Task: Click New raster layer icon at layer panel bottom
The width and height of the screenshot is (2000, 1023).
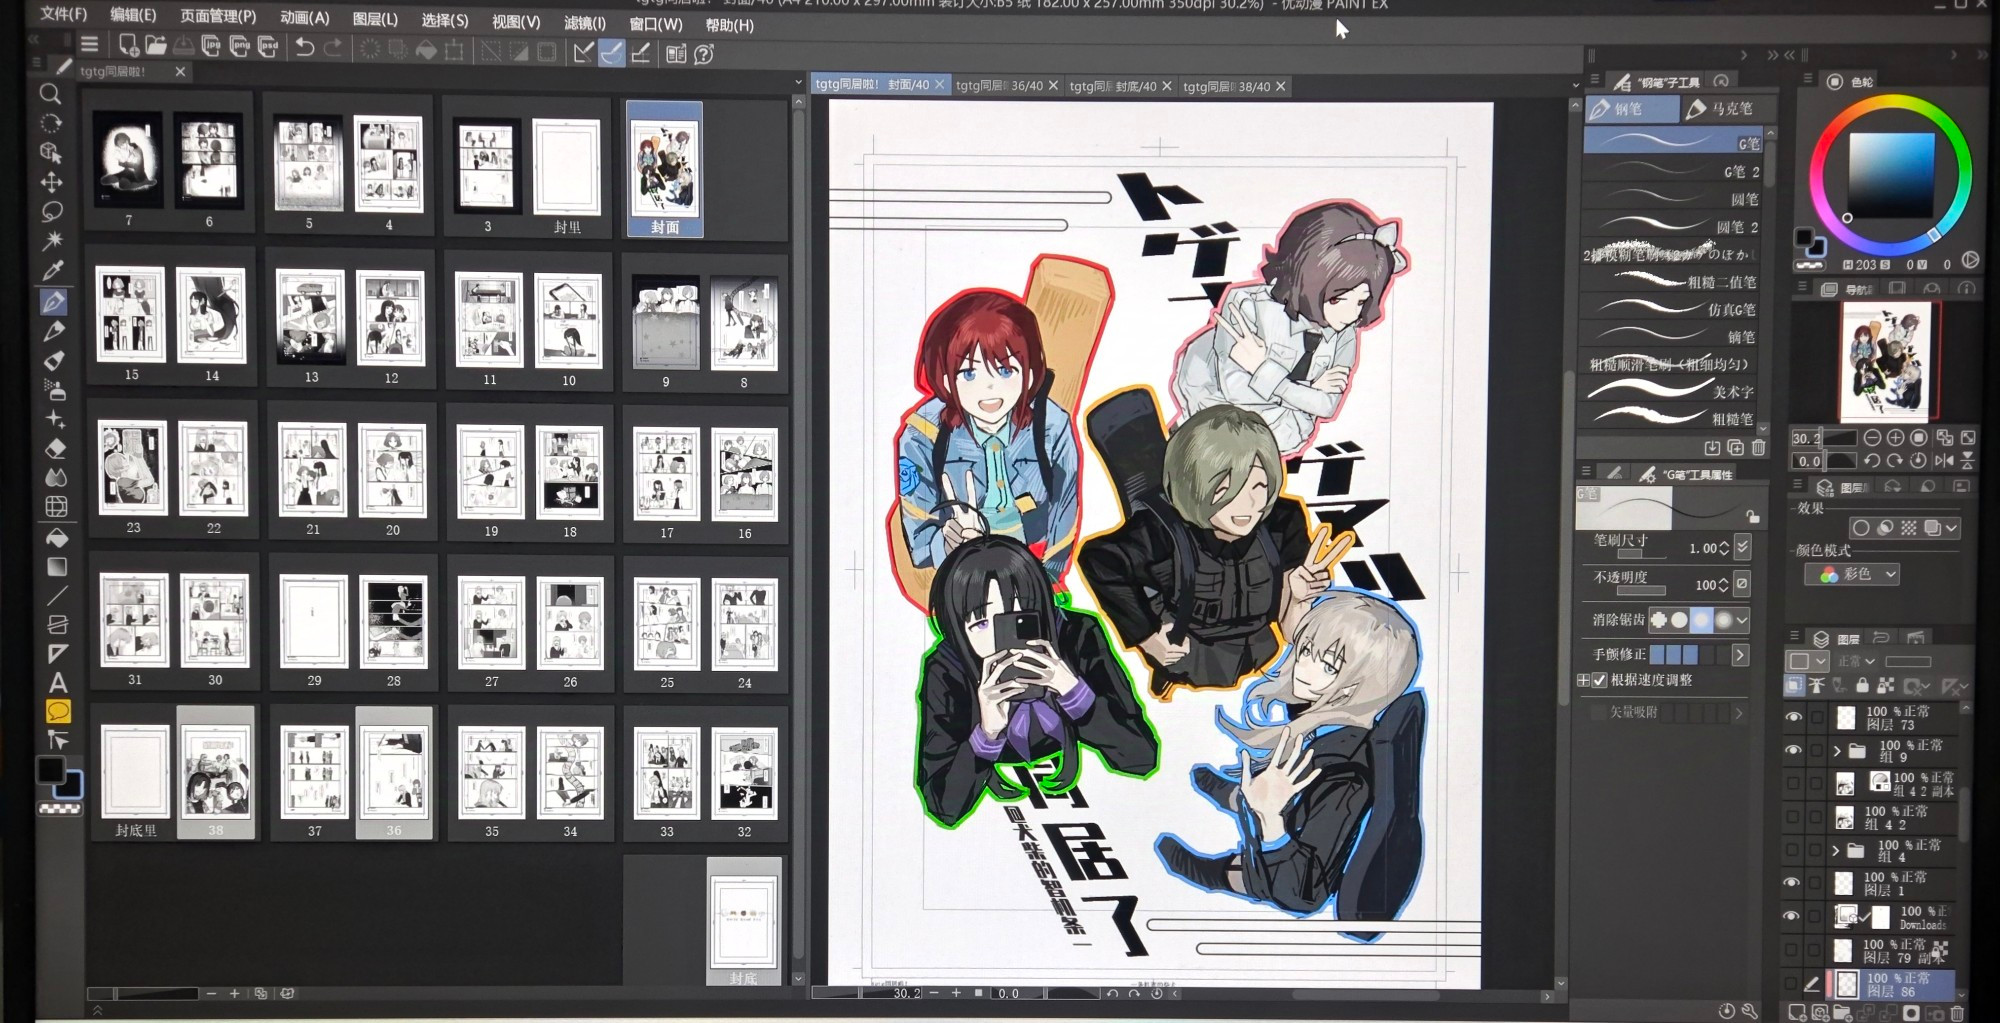Action: pos(1797,1013)
